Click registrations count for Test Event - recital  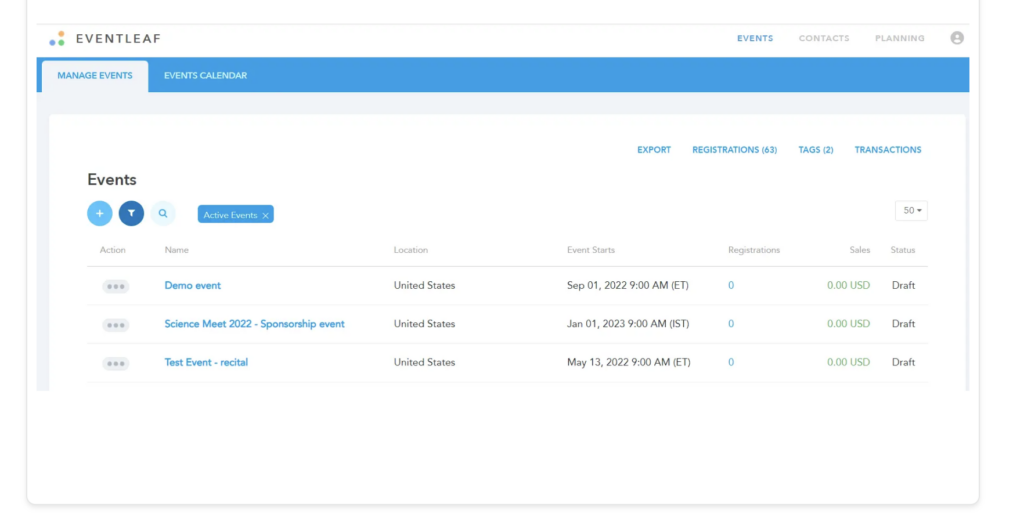pyautogui.click(x=731, y=363)
